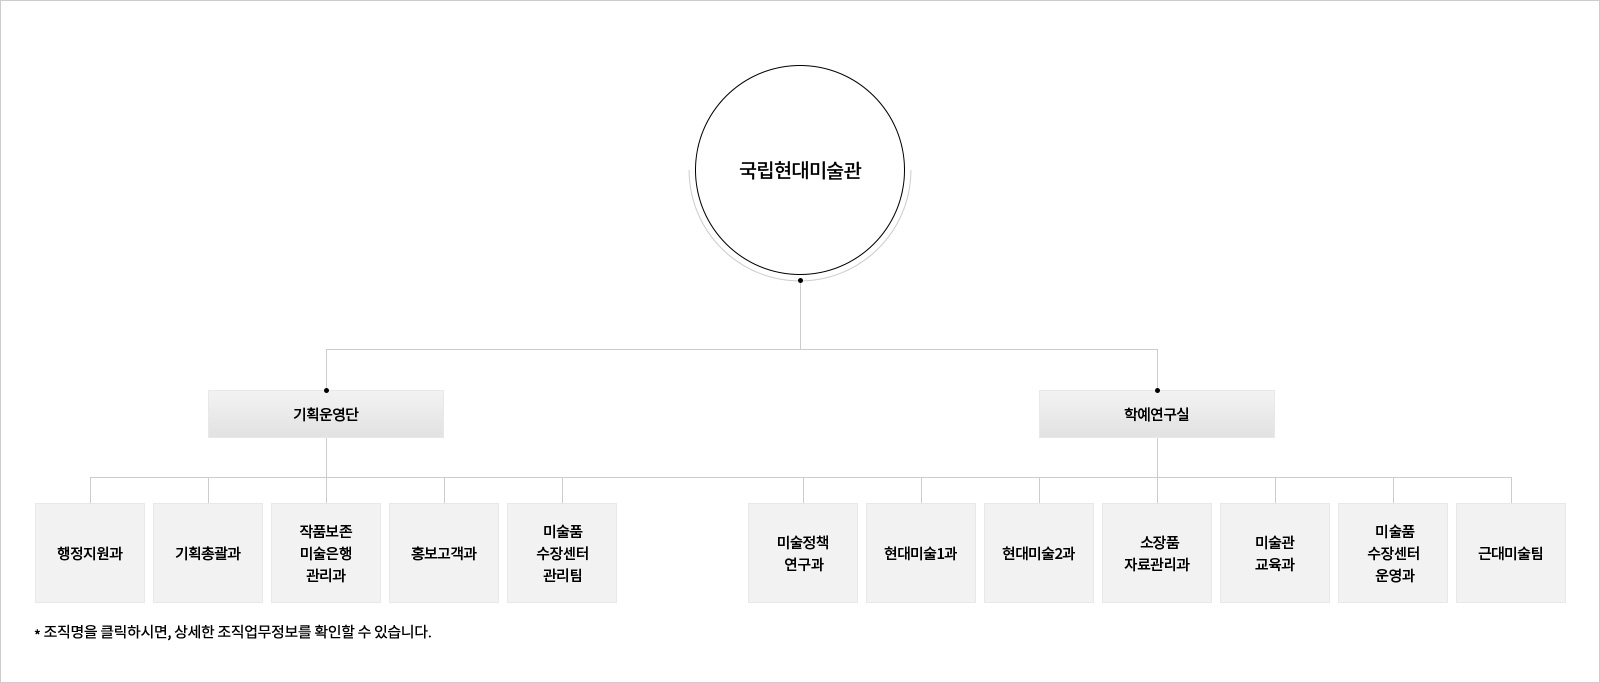Select the 기획총괄과 department box
Image resolution: width=1600 pixels, height=683 pixels.
click(x=208, y=553)
